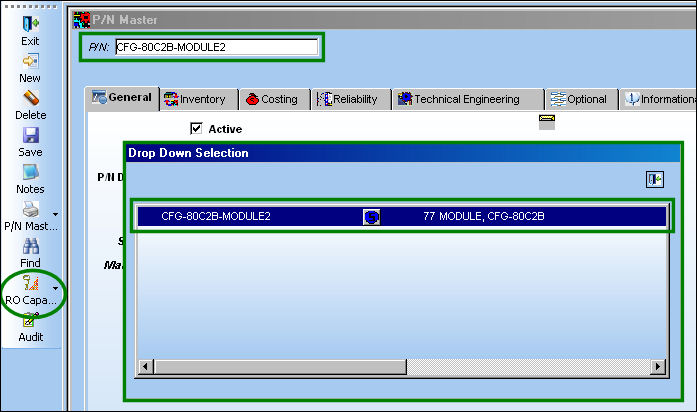Viewport: 697px width, 412px height.
Task: Click the Exit door icon
Action: tap(30, 23)
